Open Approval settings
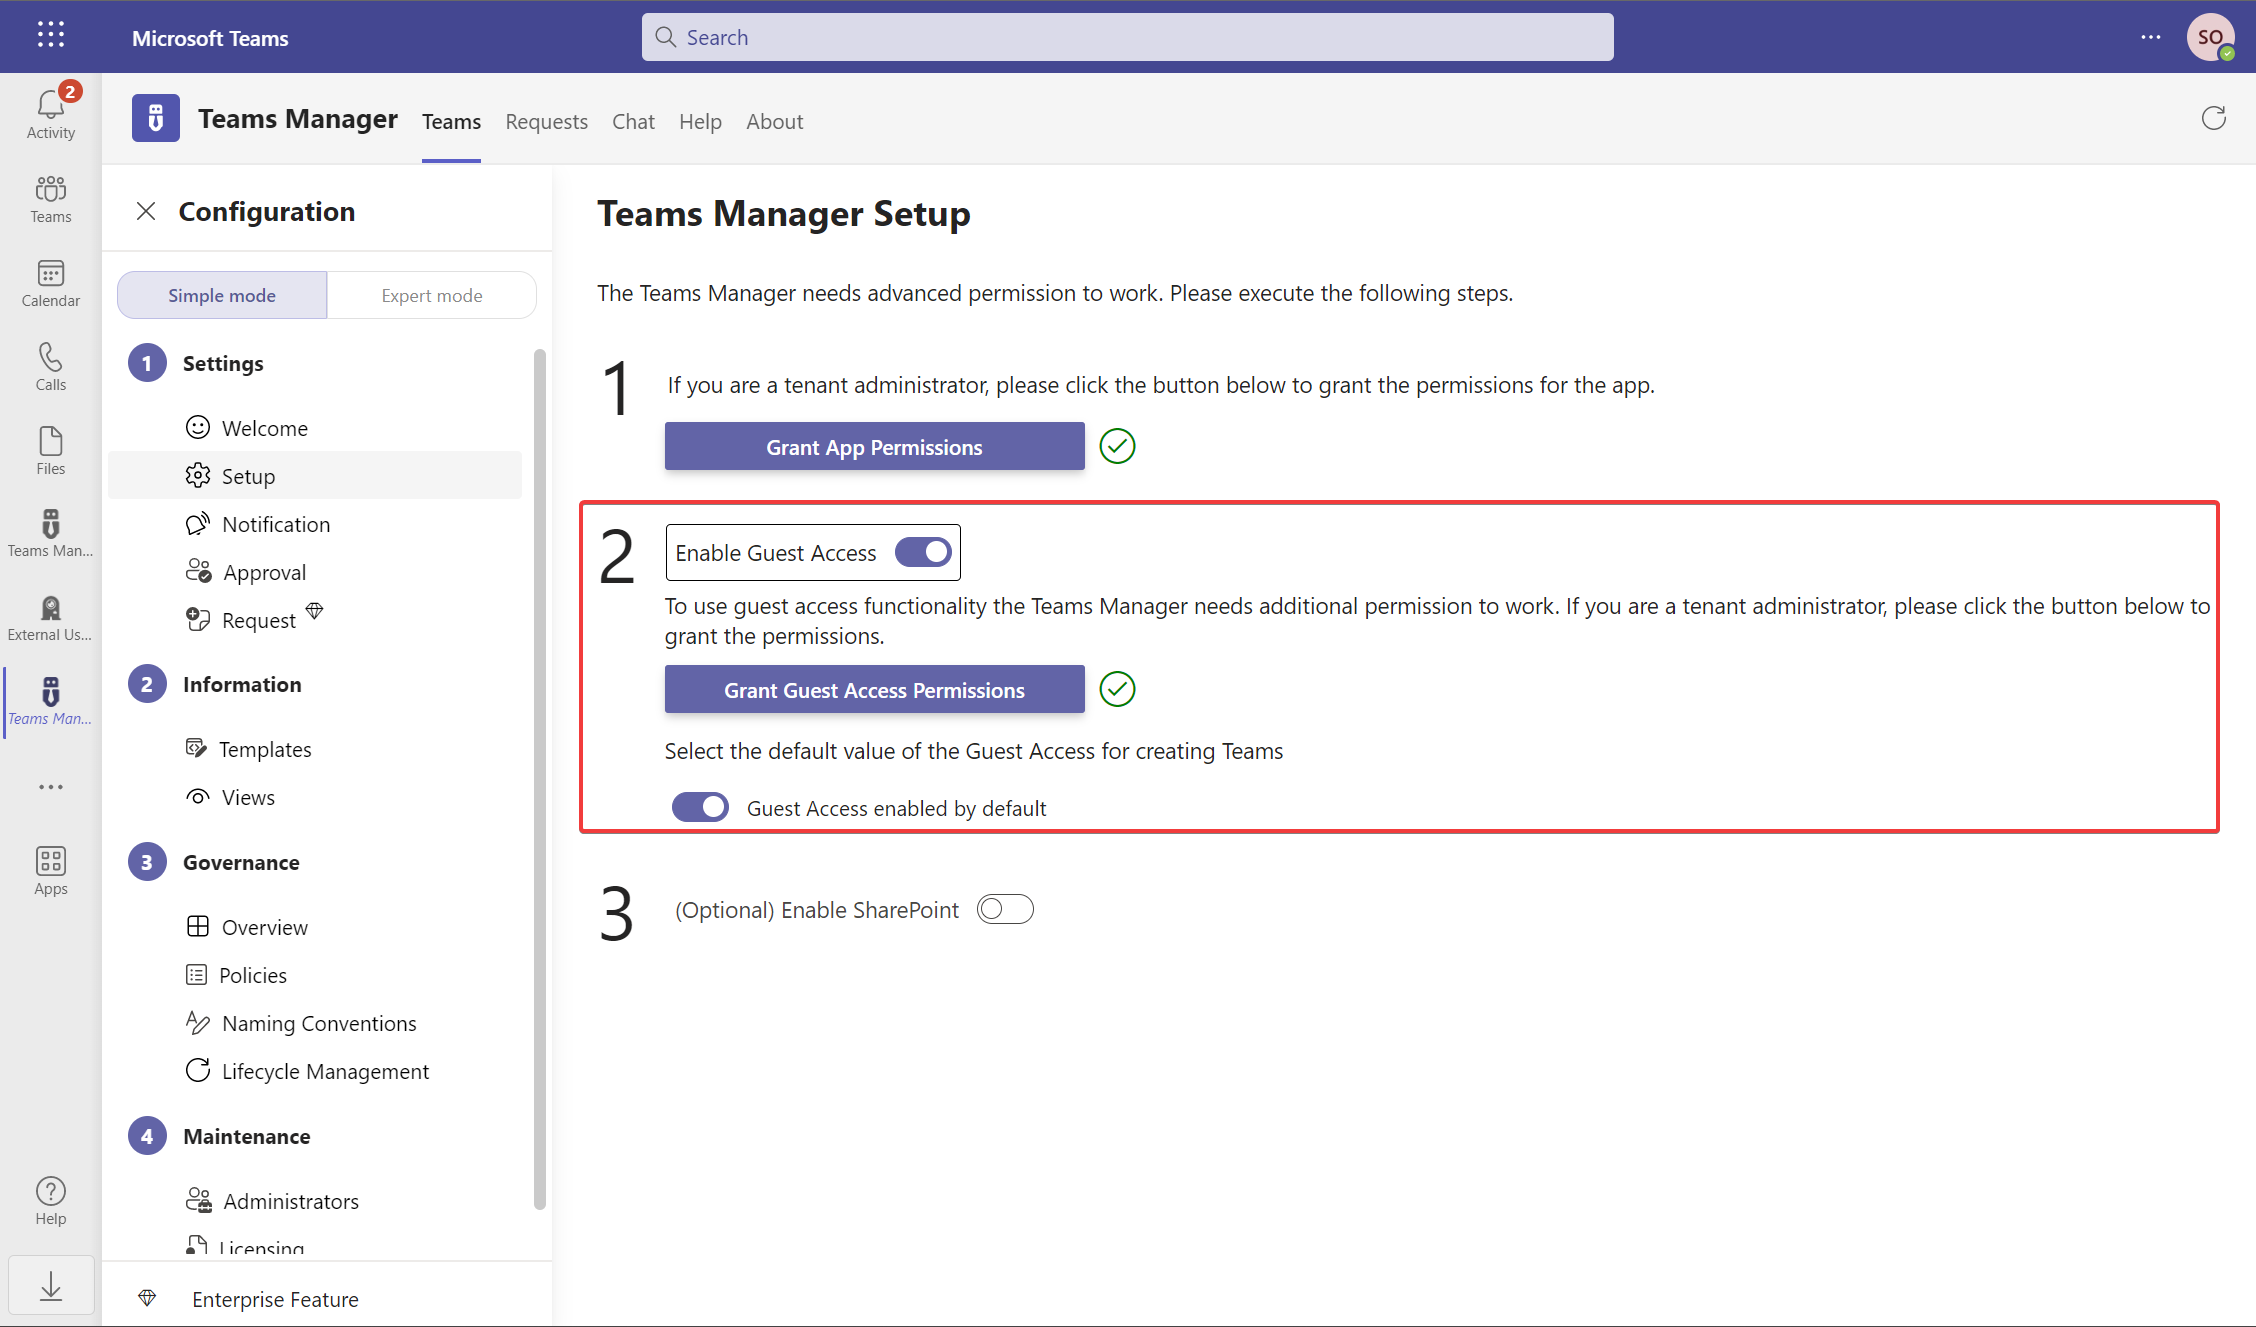Image resolution: width=2256 pixels, height=1327 pixels. click(315, 572)
